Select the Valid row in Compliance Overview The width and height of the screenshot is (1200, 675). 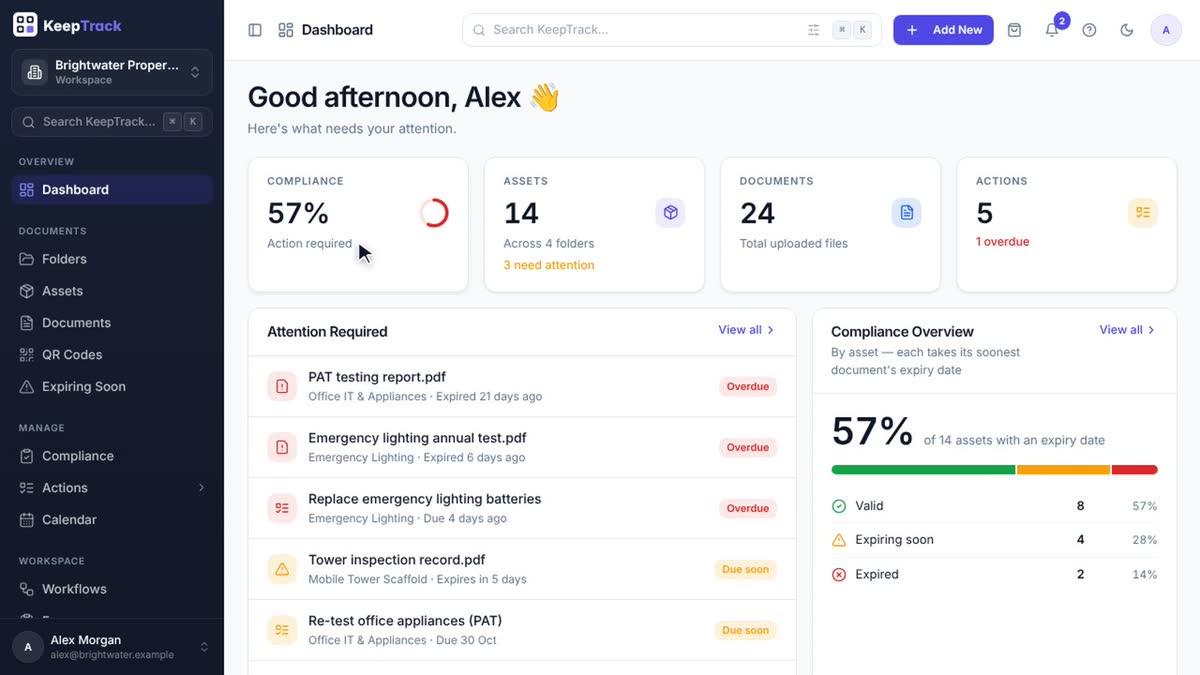[x=994, y=506]
